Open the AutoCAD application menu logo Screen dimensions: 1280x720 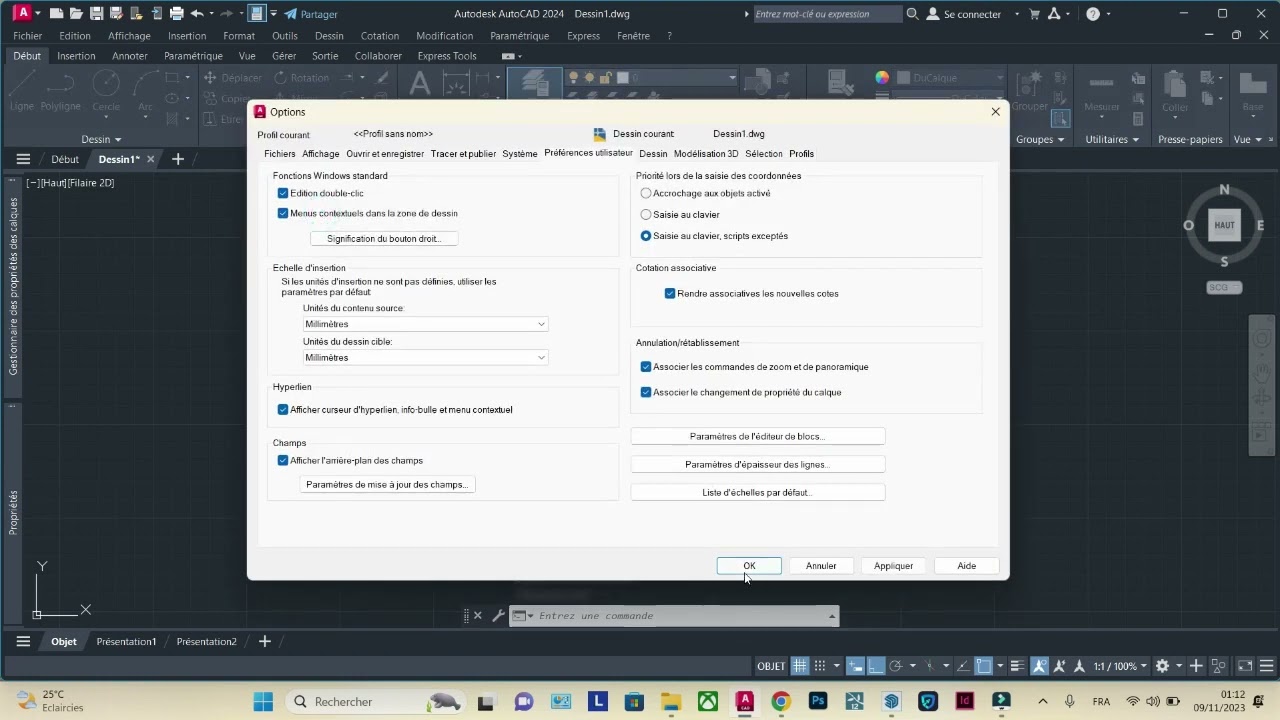[21, 14]
